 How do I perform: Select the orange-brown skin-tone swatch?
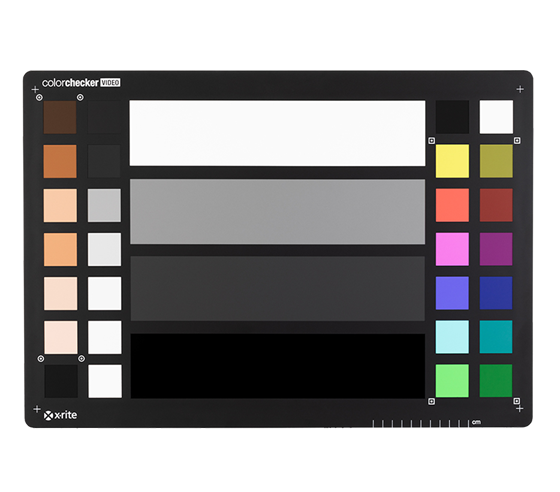pyautogui.click(x=60, y=161)
